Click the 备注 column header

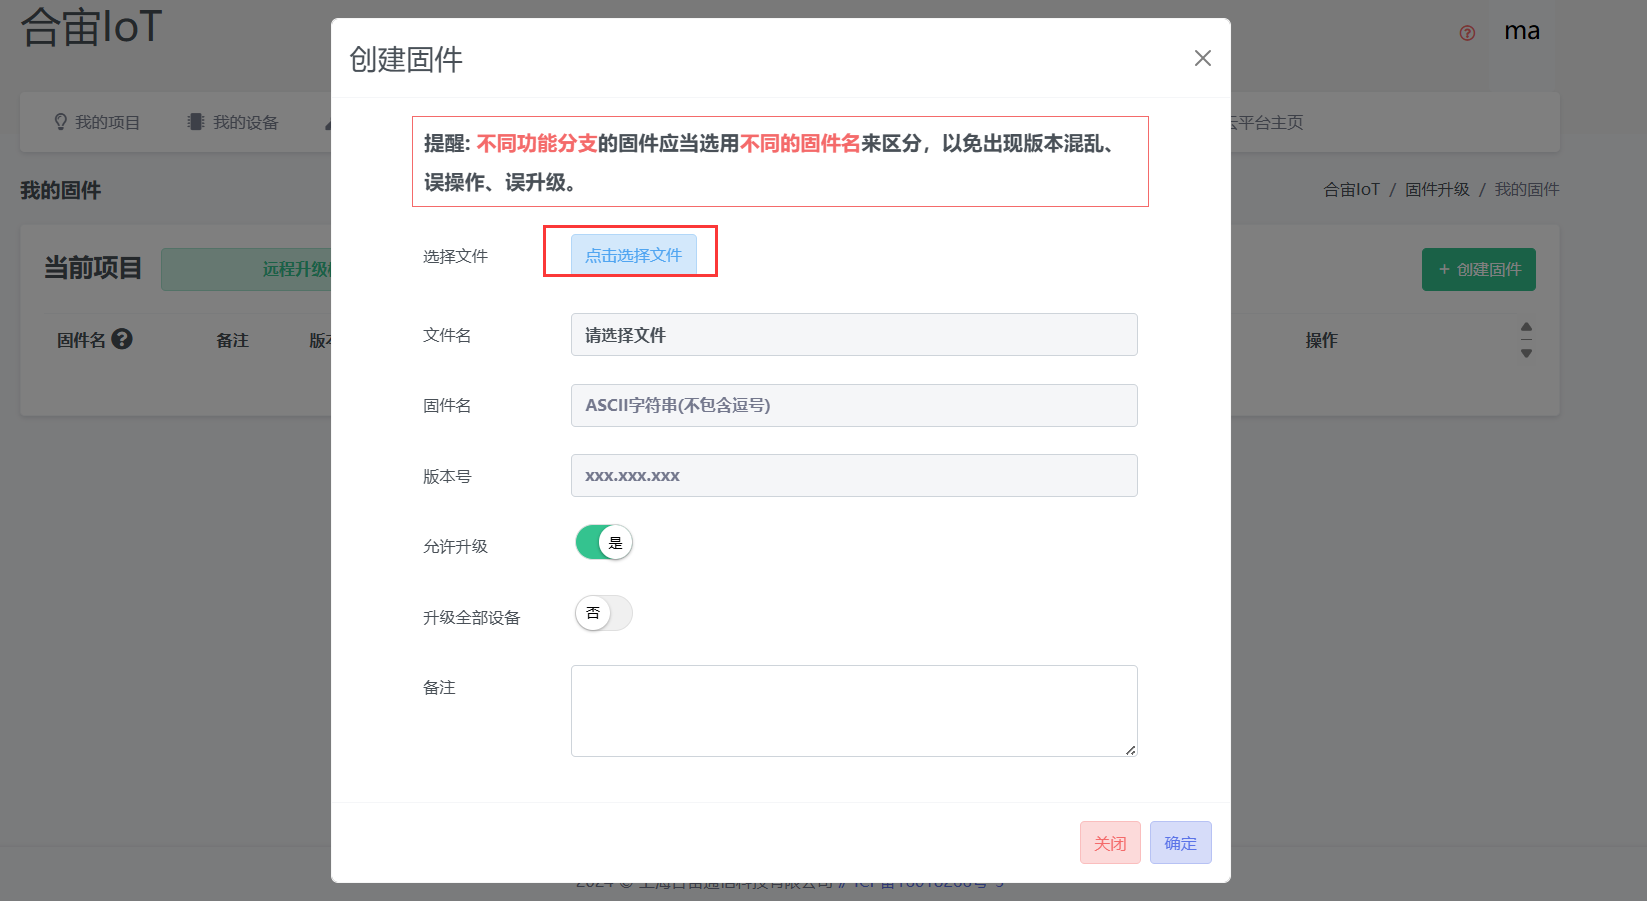pyautogui.click(x=232, y=340)
